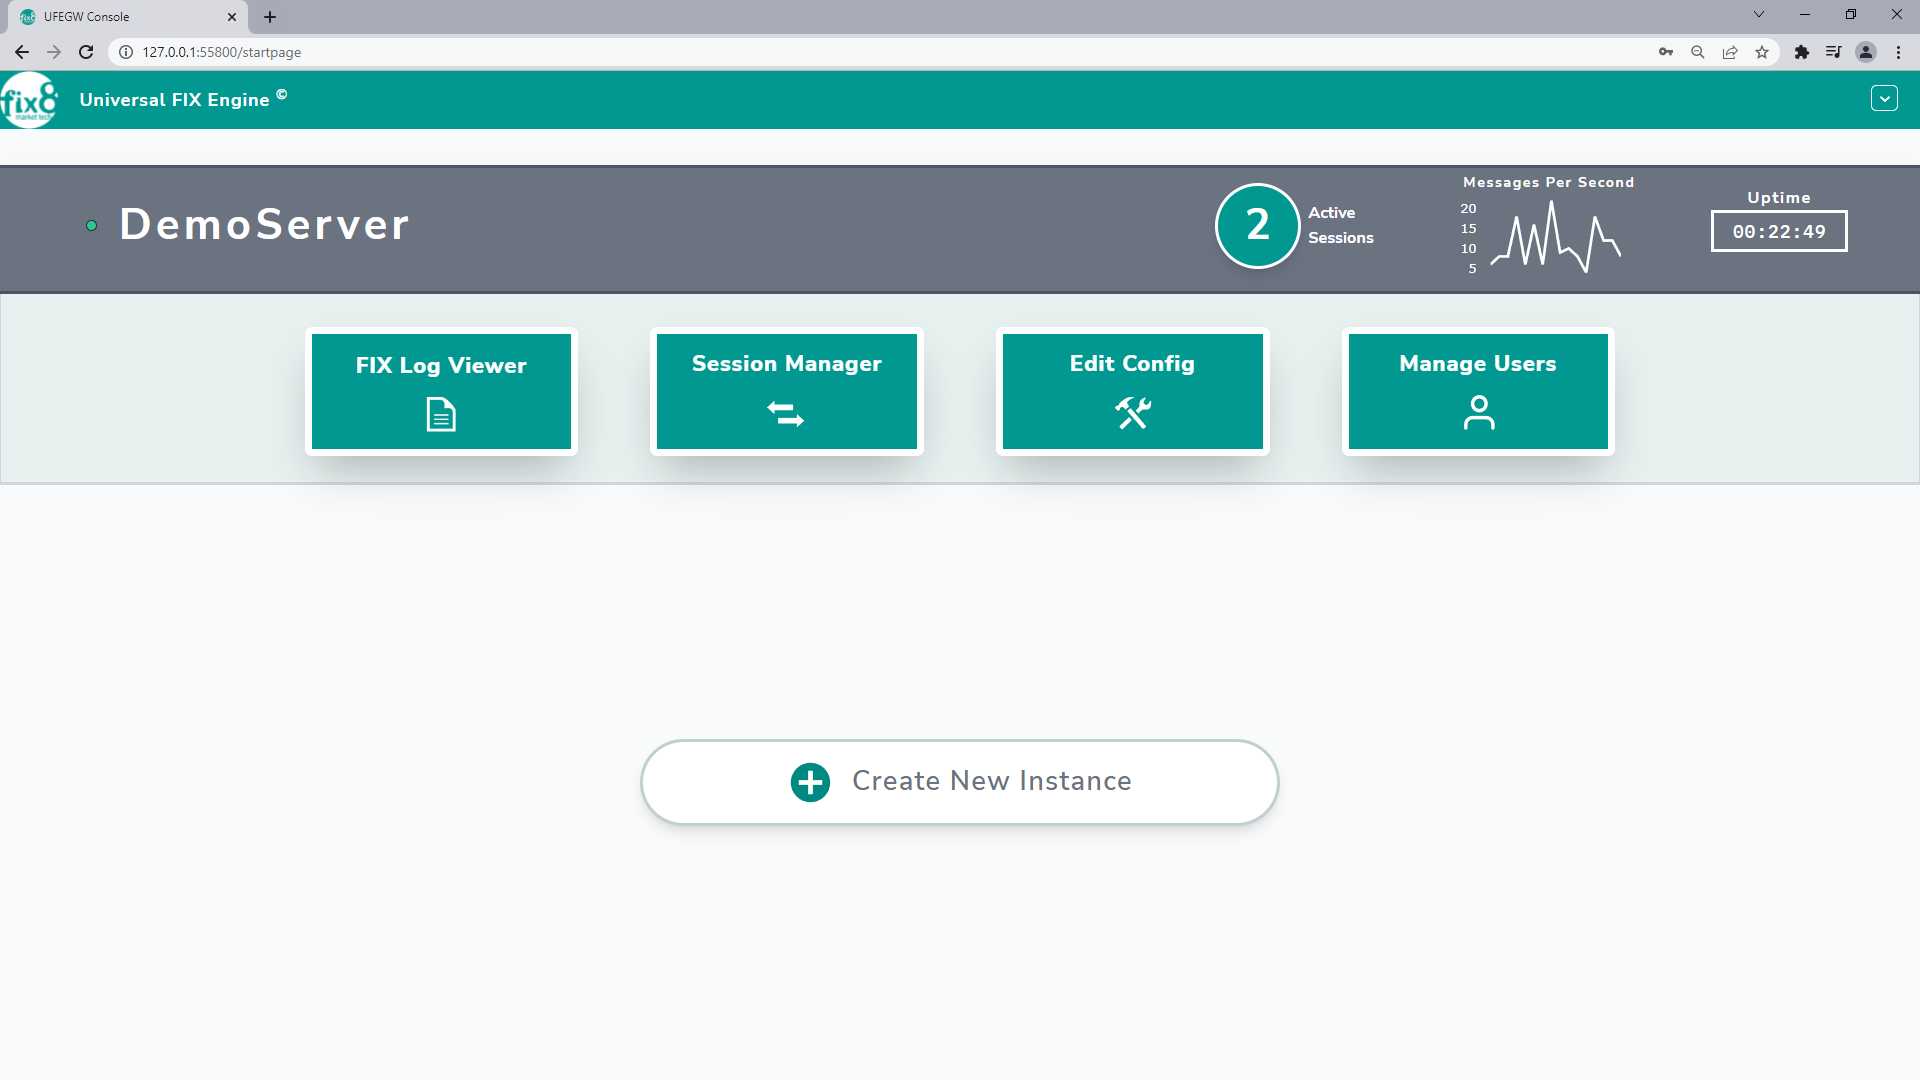Screen dimensions: 1920x1080
Task: Click the Active Sessions count circle
Action: [x=1257, y=226]
